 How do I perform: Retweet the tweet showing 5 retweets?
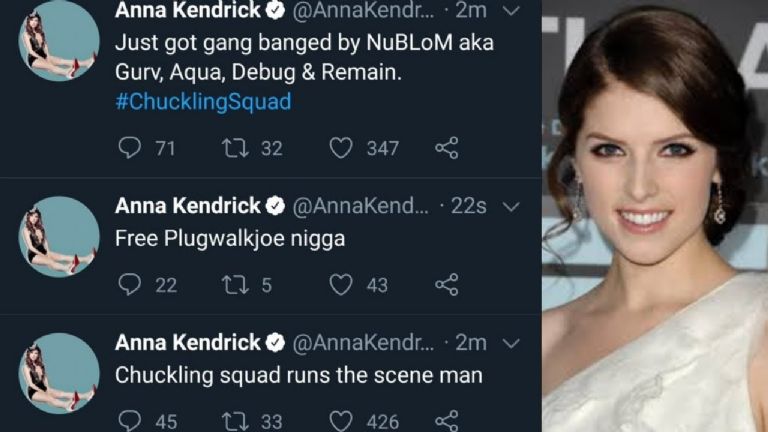pos(235,285)
